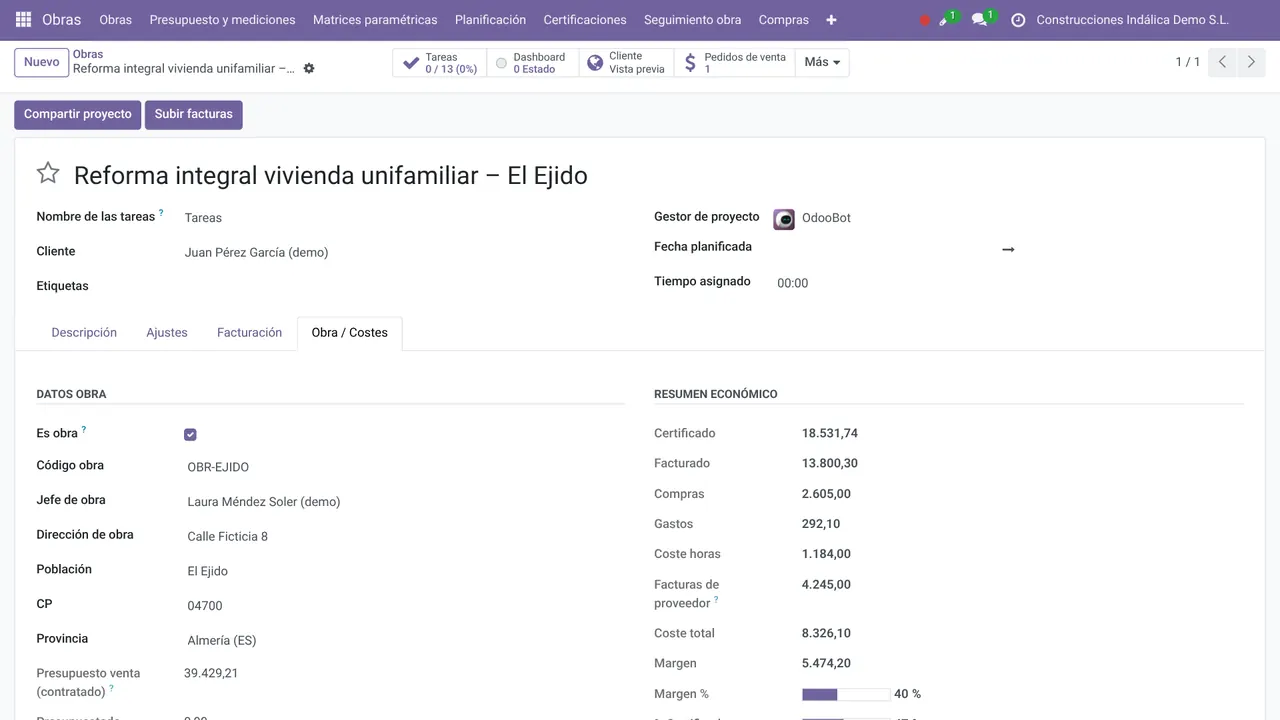The width and height of the screenshot is (1280, 720).
Task: Click the OdooBot avatar
Action: 784,218
